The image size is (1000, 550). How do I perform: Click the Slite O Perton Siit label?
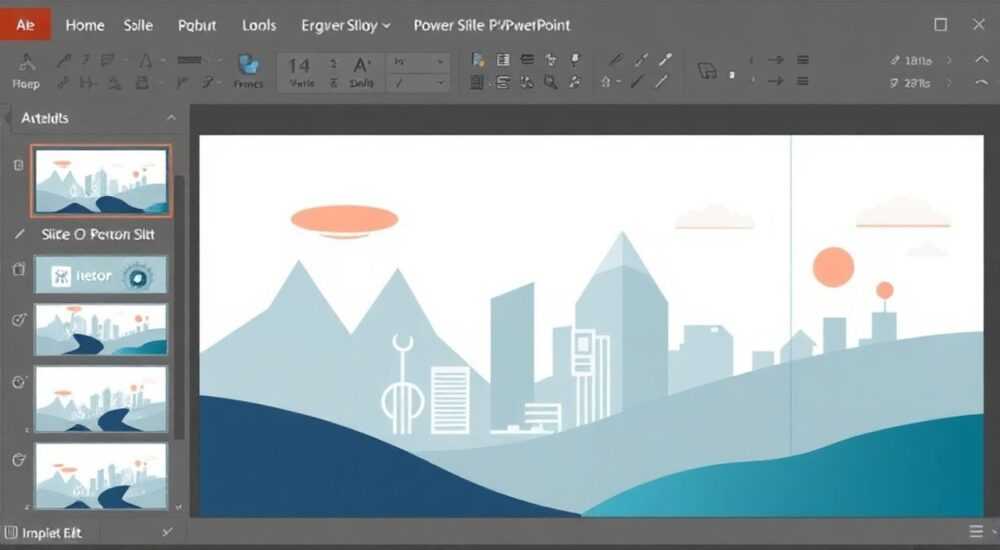(98, 234)
